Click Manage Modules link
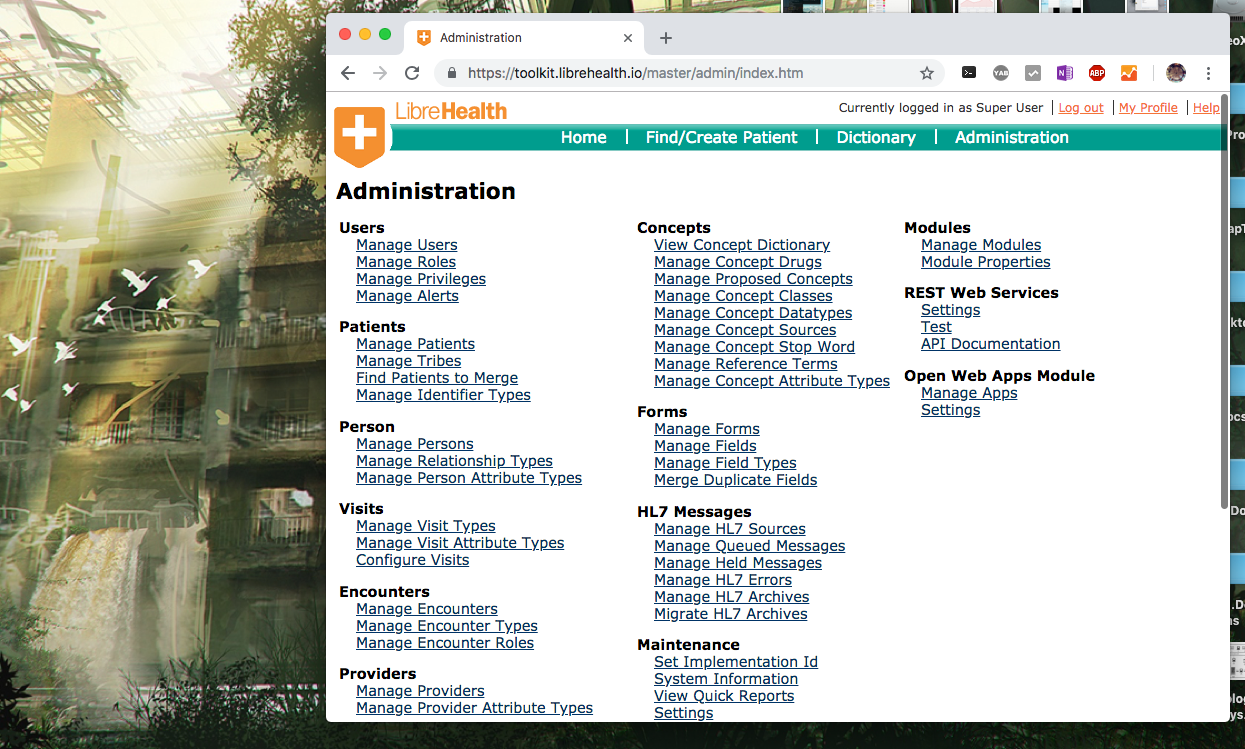The image size is (1245, 749). (980, 245)
